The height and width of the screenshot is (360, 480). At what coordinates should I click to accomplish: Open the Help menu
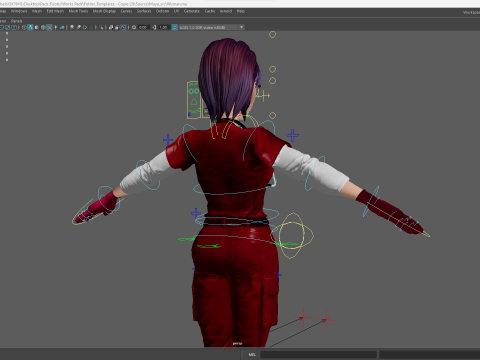(x=241, y=11)
